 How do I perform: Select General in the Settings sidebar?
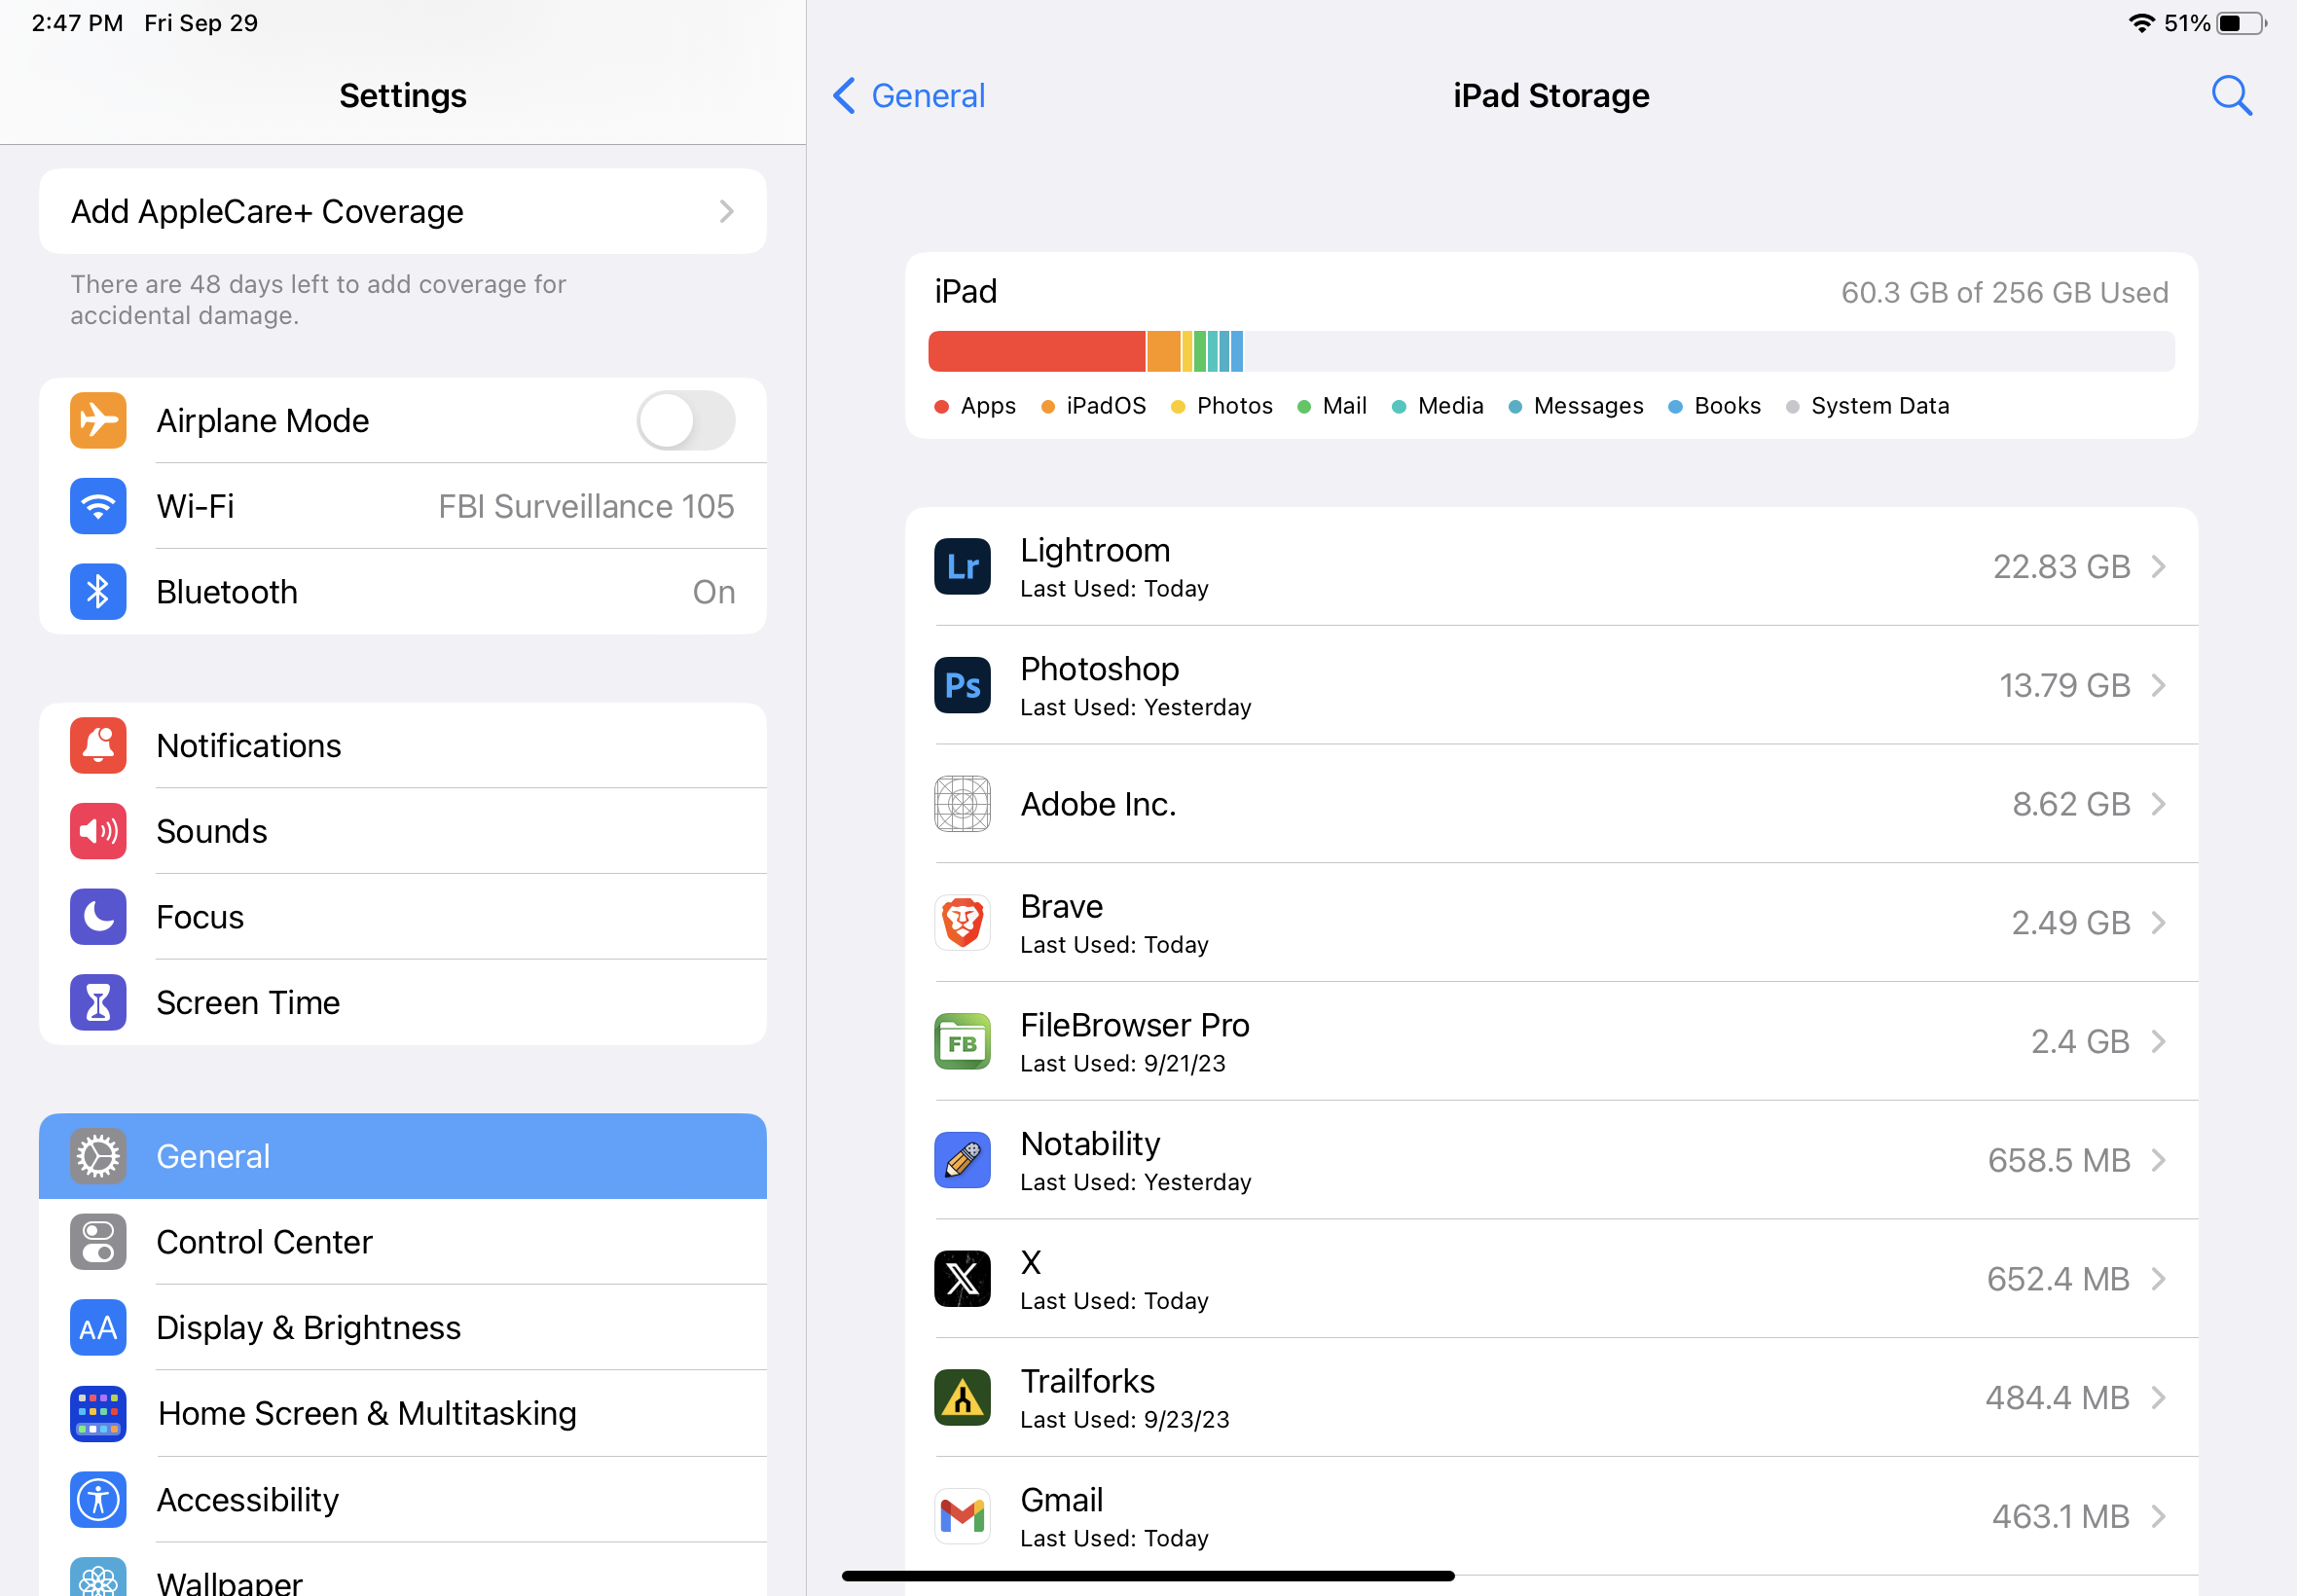coord(403,1156)
